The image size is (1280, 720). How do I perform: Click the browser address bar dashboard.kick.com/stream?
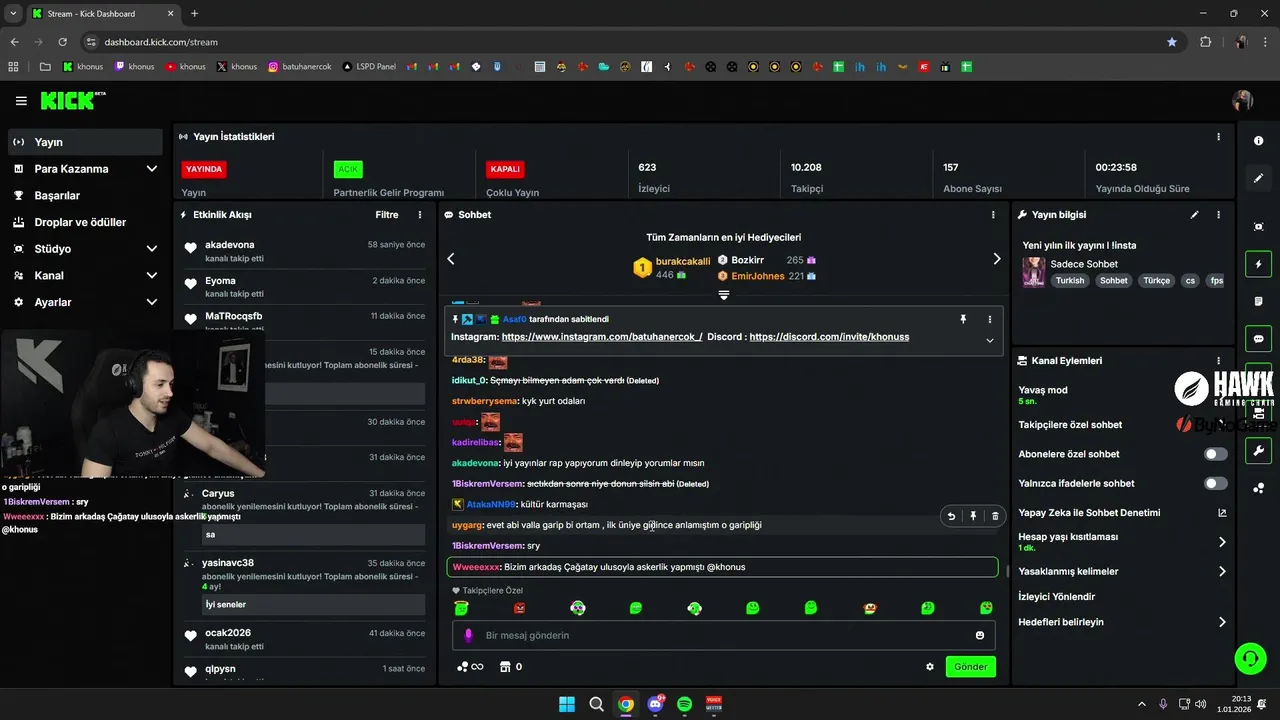[160, 42]
